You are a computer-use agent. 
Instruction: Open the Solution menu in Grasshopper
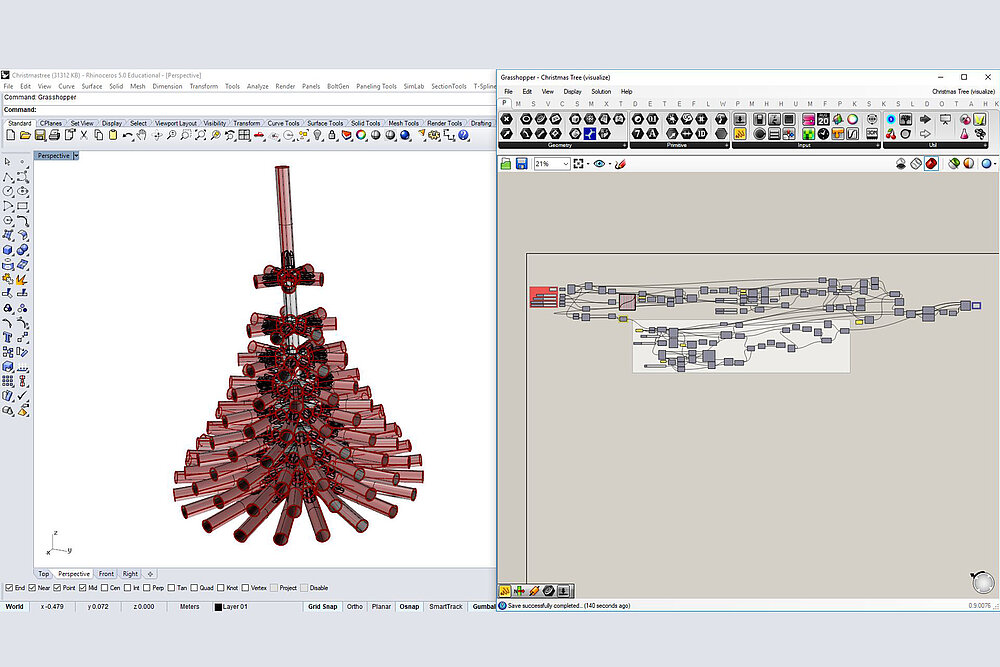point(600,91)
